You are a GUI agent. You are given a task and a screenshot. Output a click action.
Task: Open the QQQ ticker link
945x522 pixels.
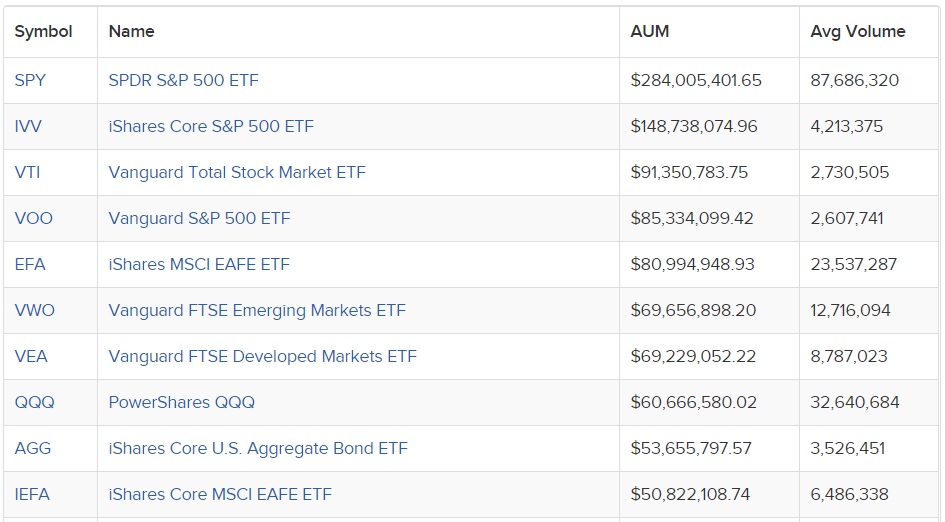click(x=35, y=402)
